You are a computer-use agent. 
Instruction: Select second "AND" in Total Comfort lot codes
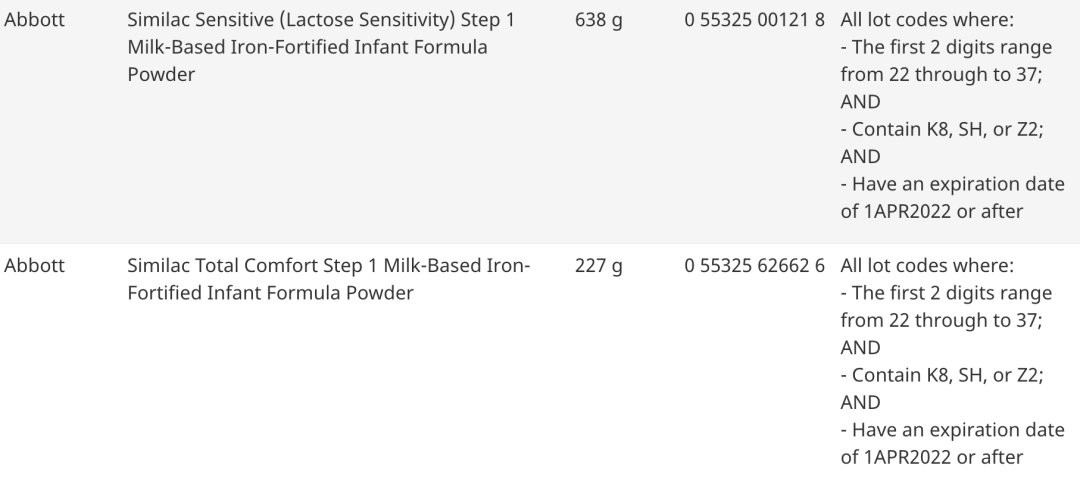[861, 402]
